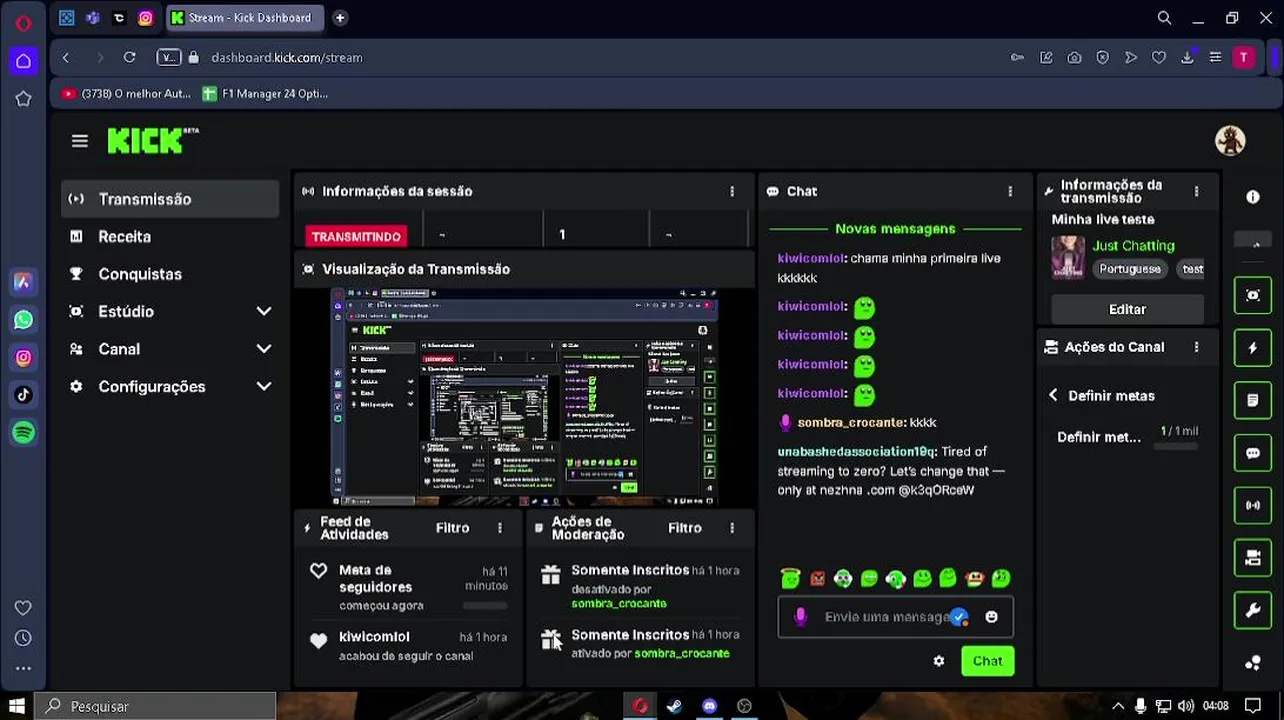Open WhatsApp in Opera sidebar
Screen dimensions: 1284x720
[x=24, y=320]
